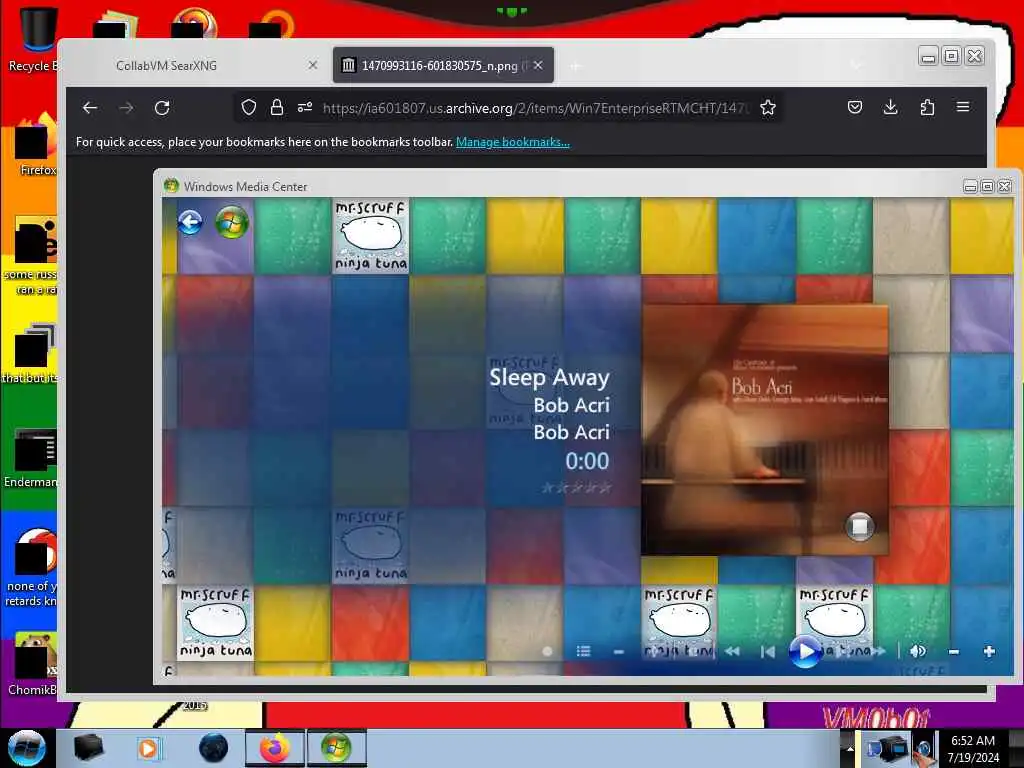This screenshot has height=768, width=1024.
Task: Open Firefox desktop shortcut
Action: pos(34,144)
